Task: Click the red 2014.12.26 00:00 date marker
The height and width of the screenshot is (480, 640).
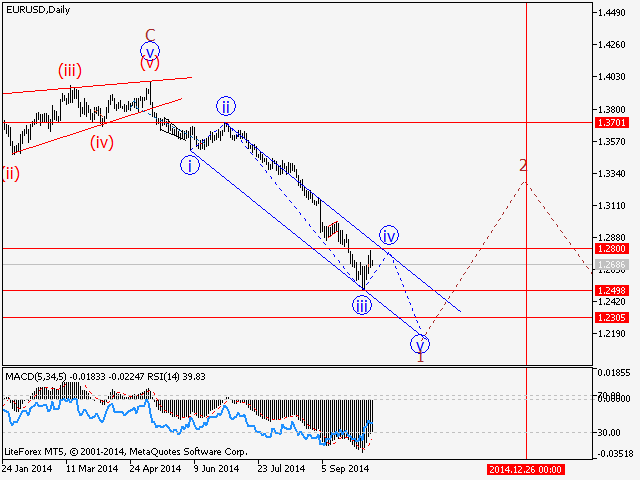Action: [526, 470]
